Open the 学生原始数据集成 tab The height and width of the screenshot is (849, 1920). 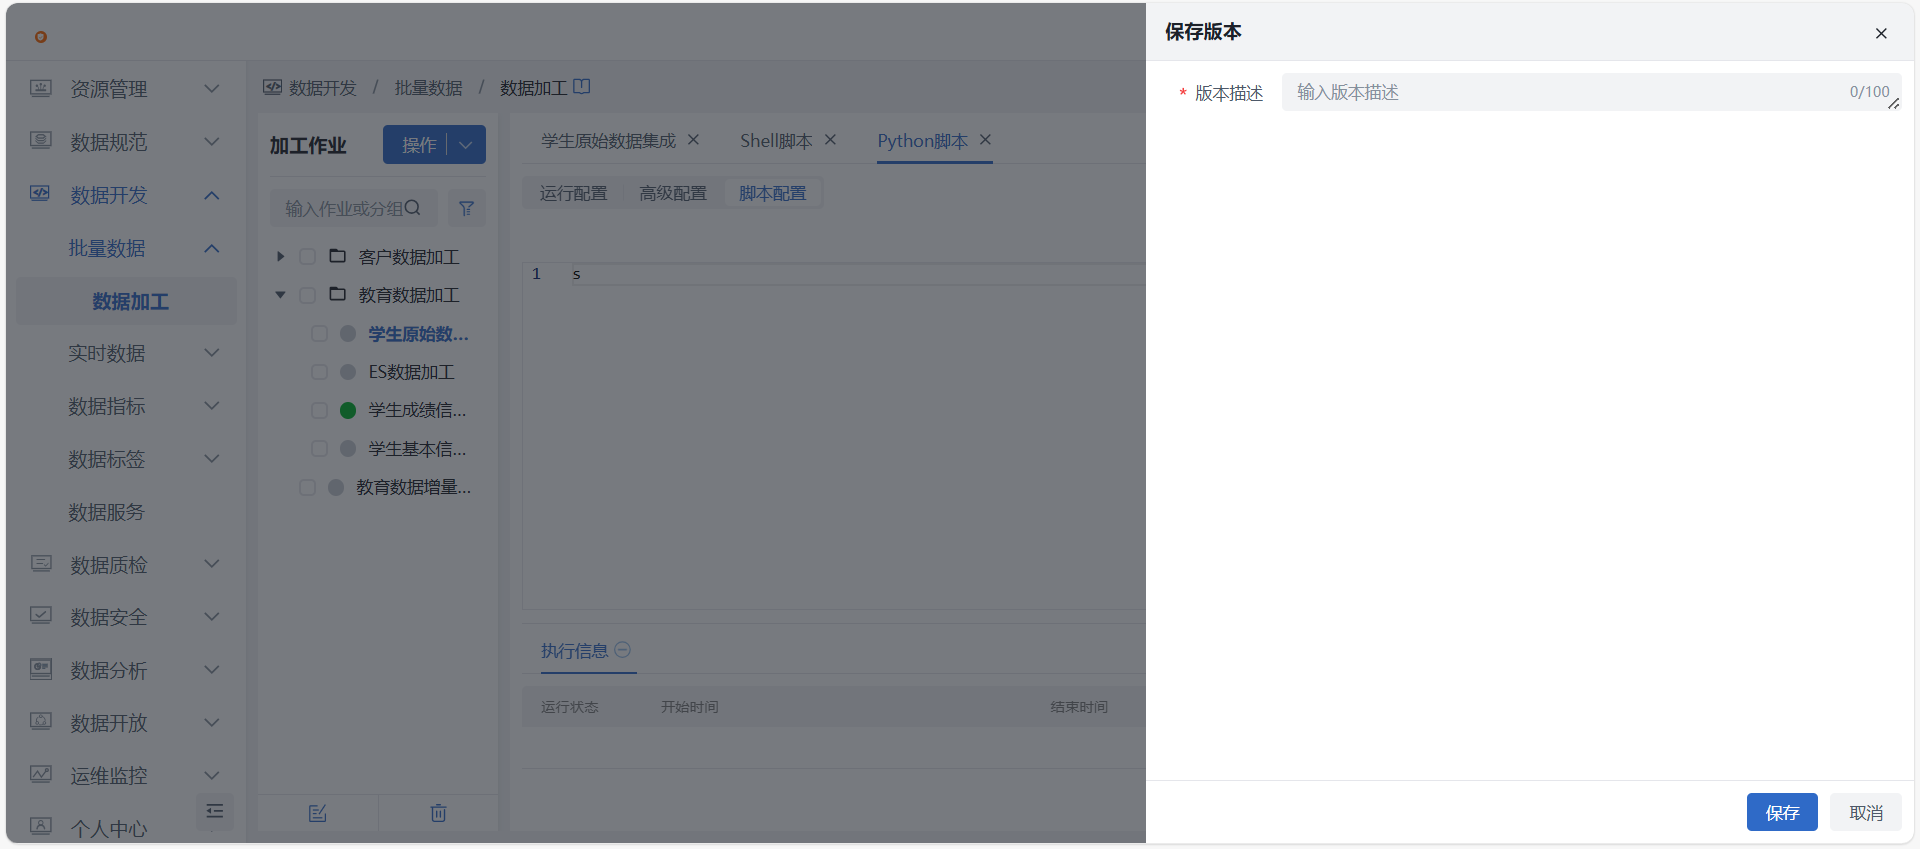tap(608, 141)
